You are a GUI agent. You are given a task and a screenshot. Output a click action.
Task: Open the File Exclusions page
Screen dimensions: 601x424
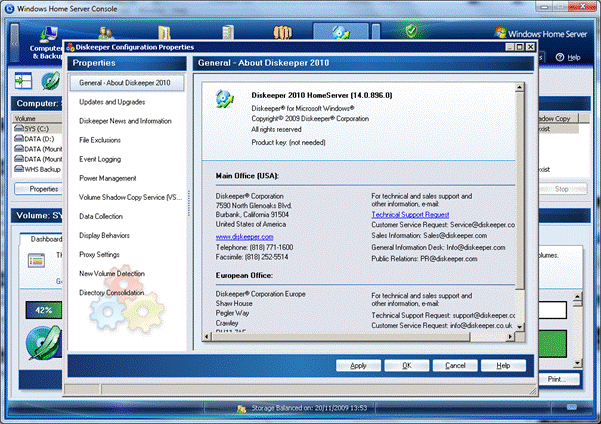100,140
